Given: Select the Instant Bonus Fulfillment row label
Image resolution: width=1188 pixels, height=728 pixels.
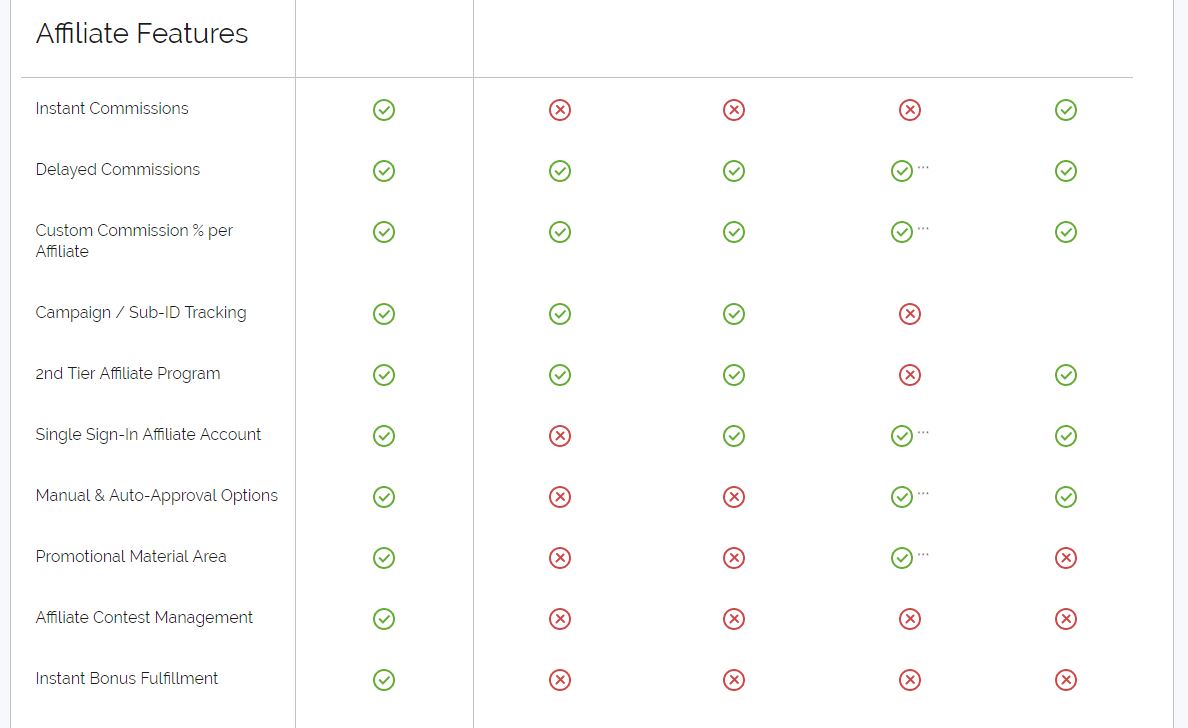Looking at the screenshot, I should click(x=127, y=679).
